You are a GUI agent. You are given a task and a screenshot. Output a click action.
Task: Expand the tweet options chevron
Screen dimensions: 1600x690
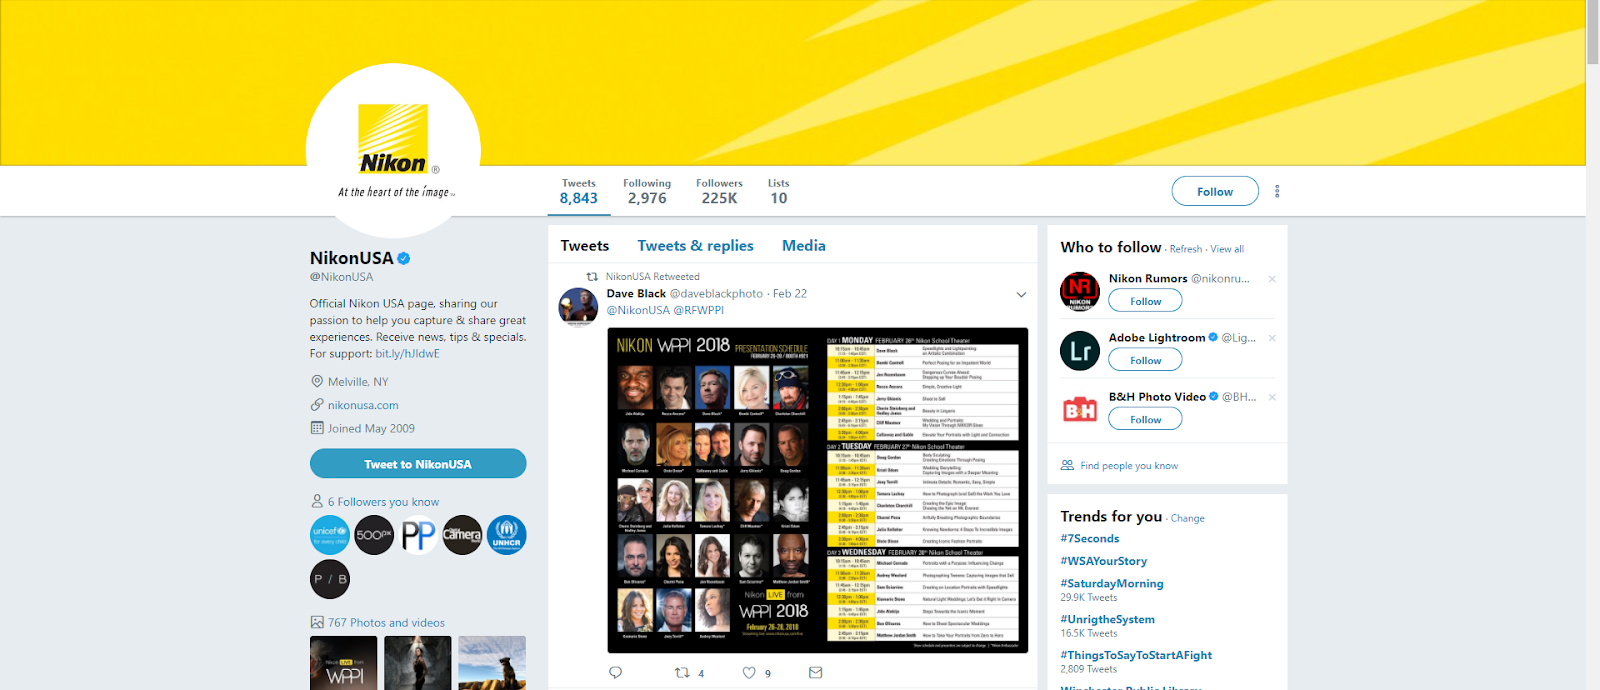pos(1021,294)
